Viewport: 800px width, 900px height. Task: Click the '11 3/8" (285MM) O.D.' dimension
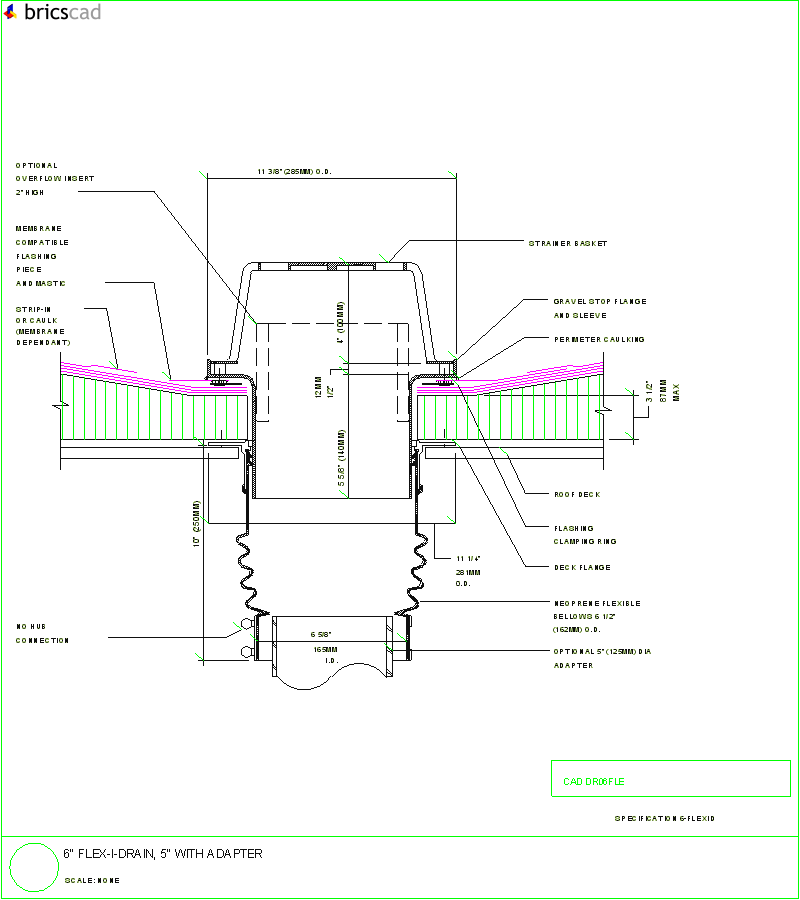[x=294, y=172]
